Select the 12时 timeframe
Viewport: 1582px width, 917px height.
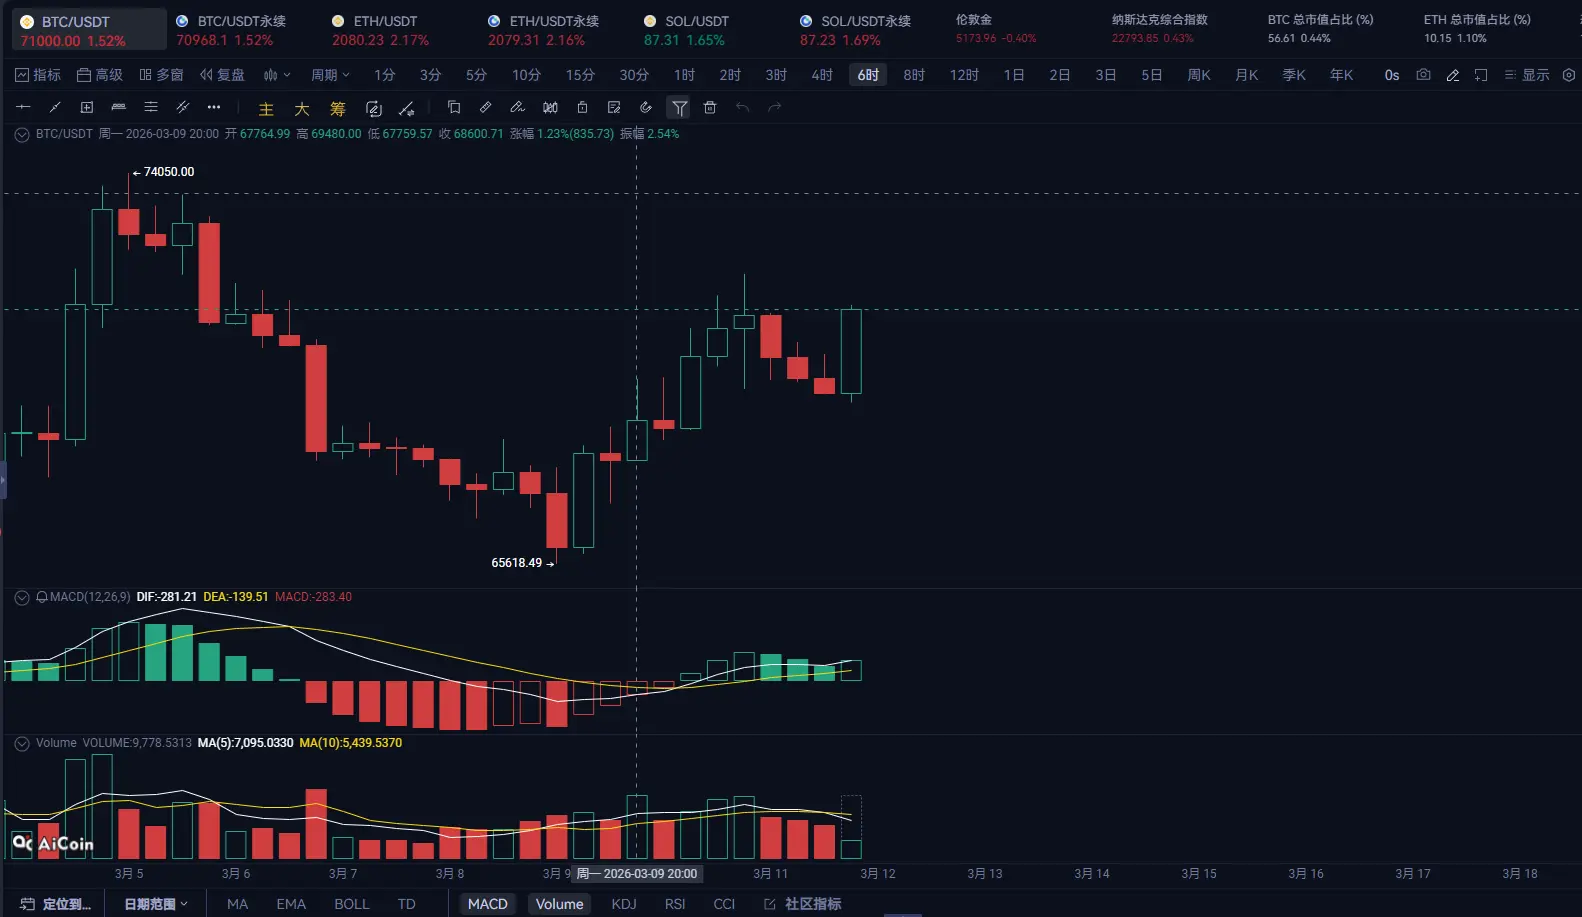tap(964, 75)
